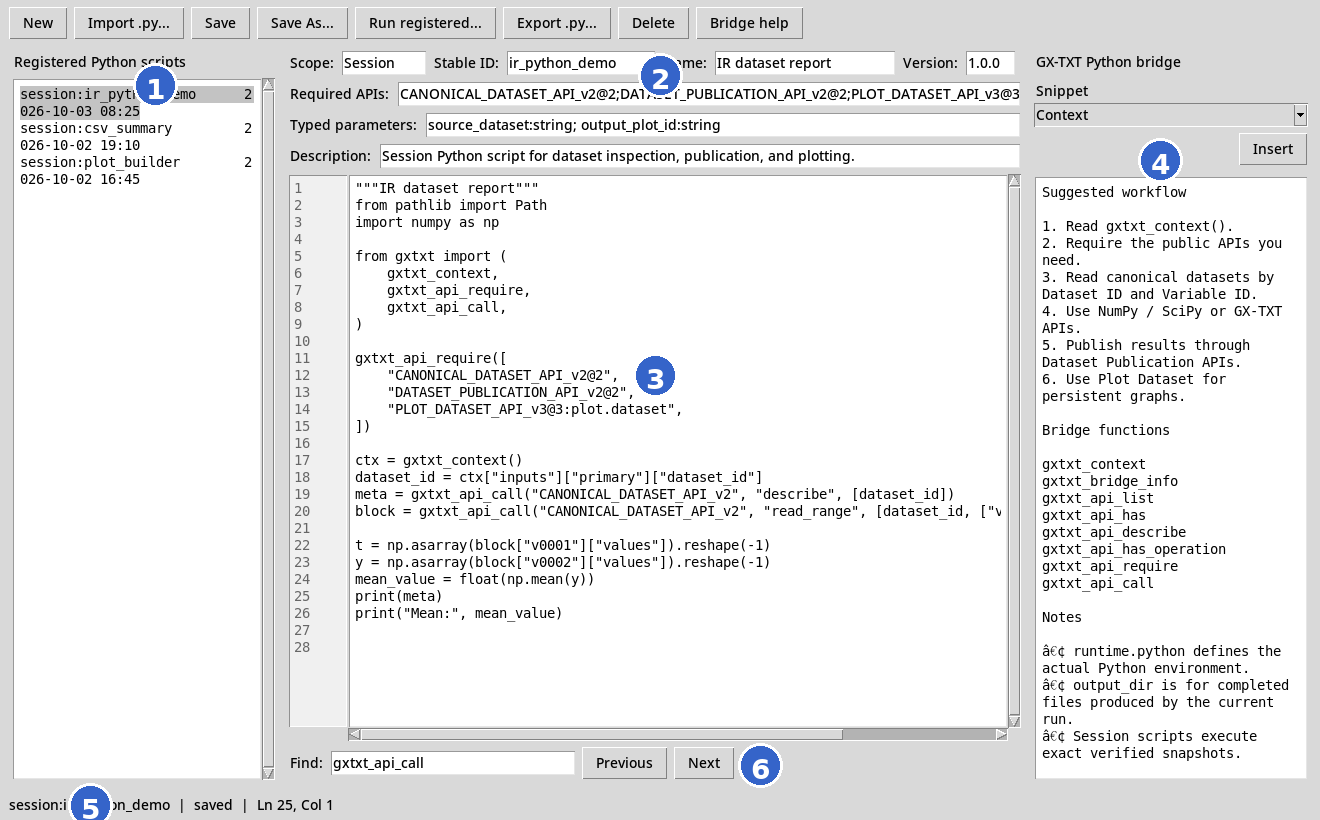Click "gxtxt_api_describe" in the bridge functions list
The image size is (1320, 820).
pos(1114,532)
